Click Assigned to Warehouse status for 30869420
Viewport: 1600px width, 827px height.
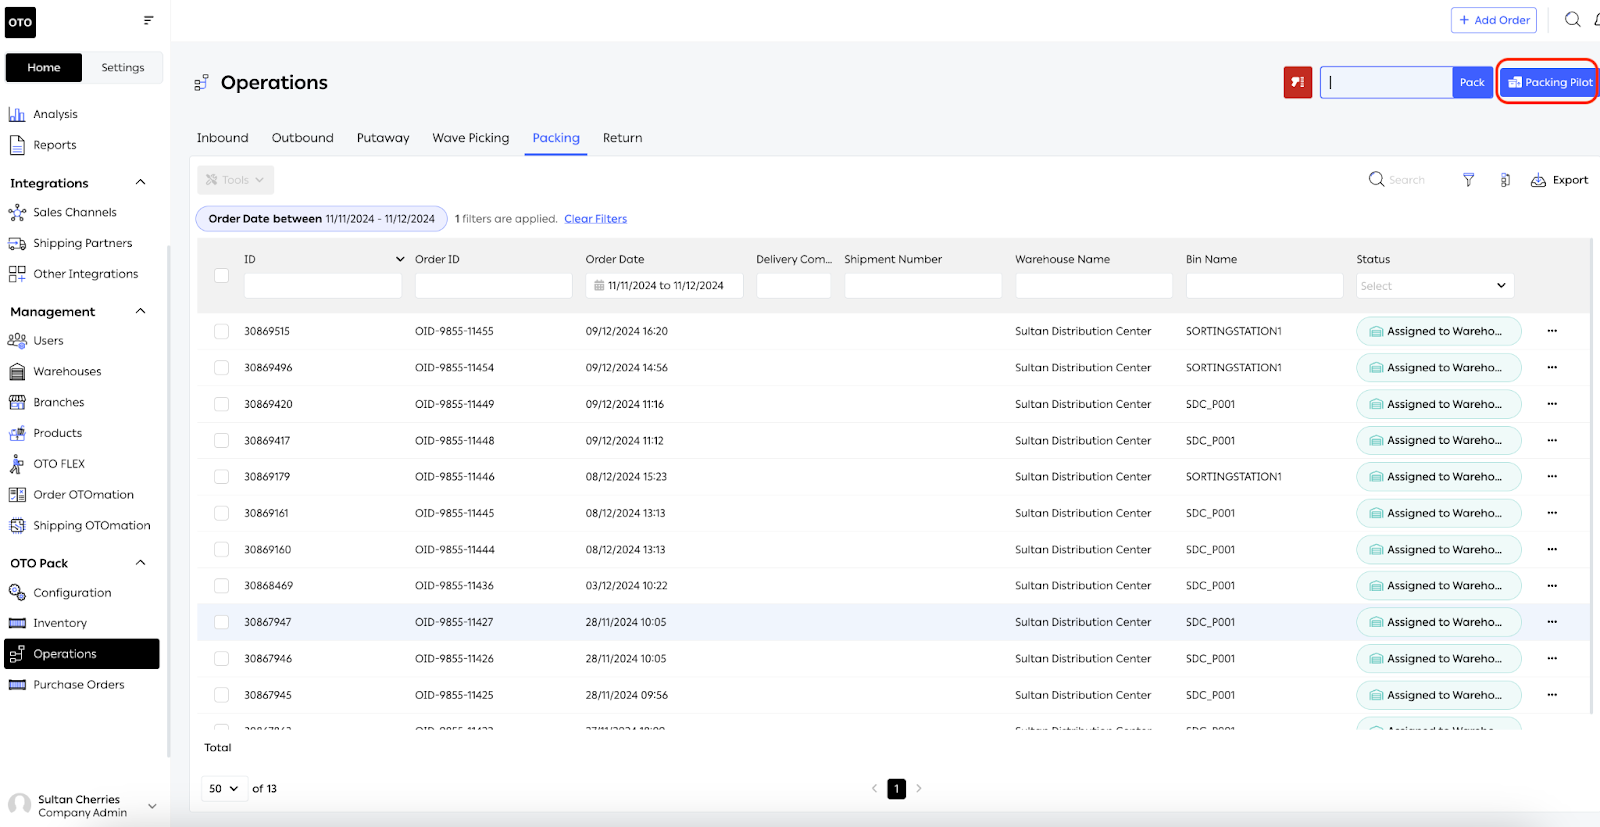[1438, 404]
